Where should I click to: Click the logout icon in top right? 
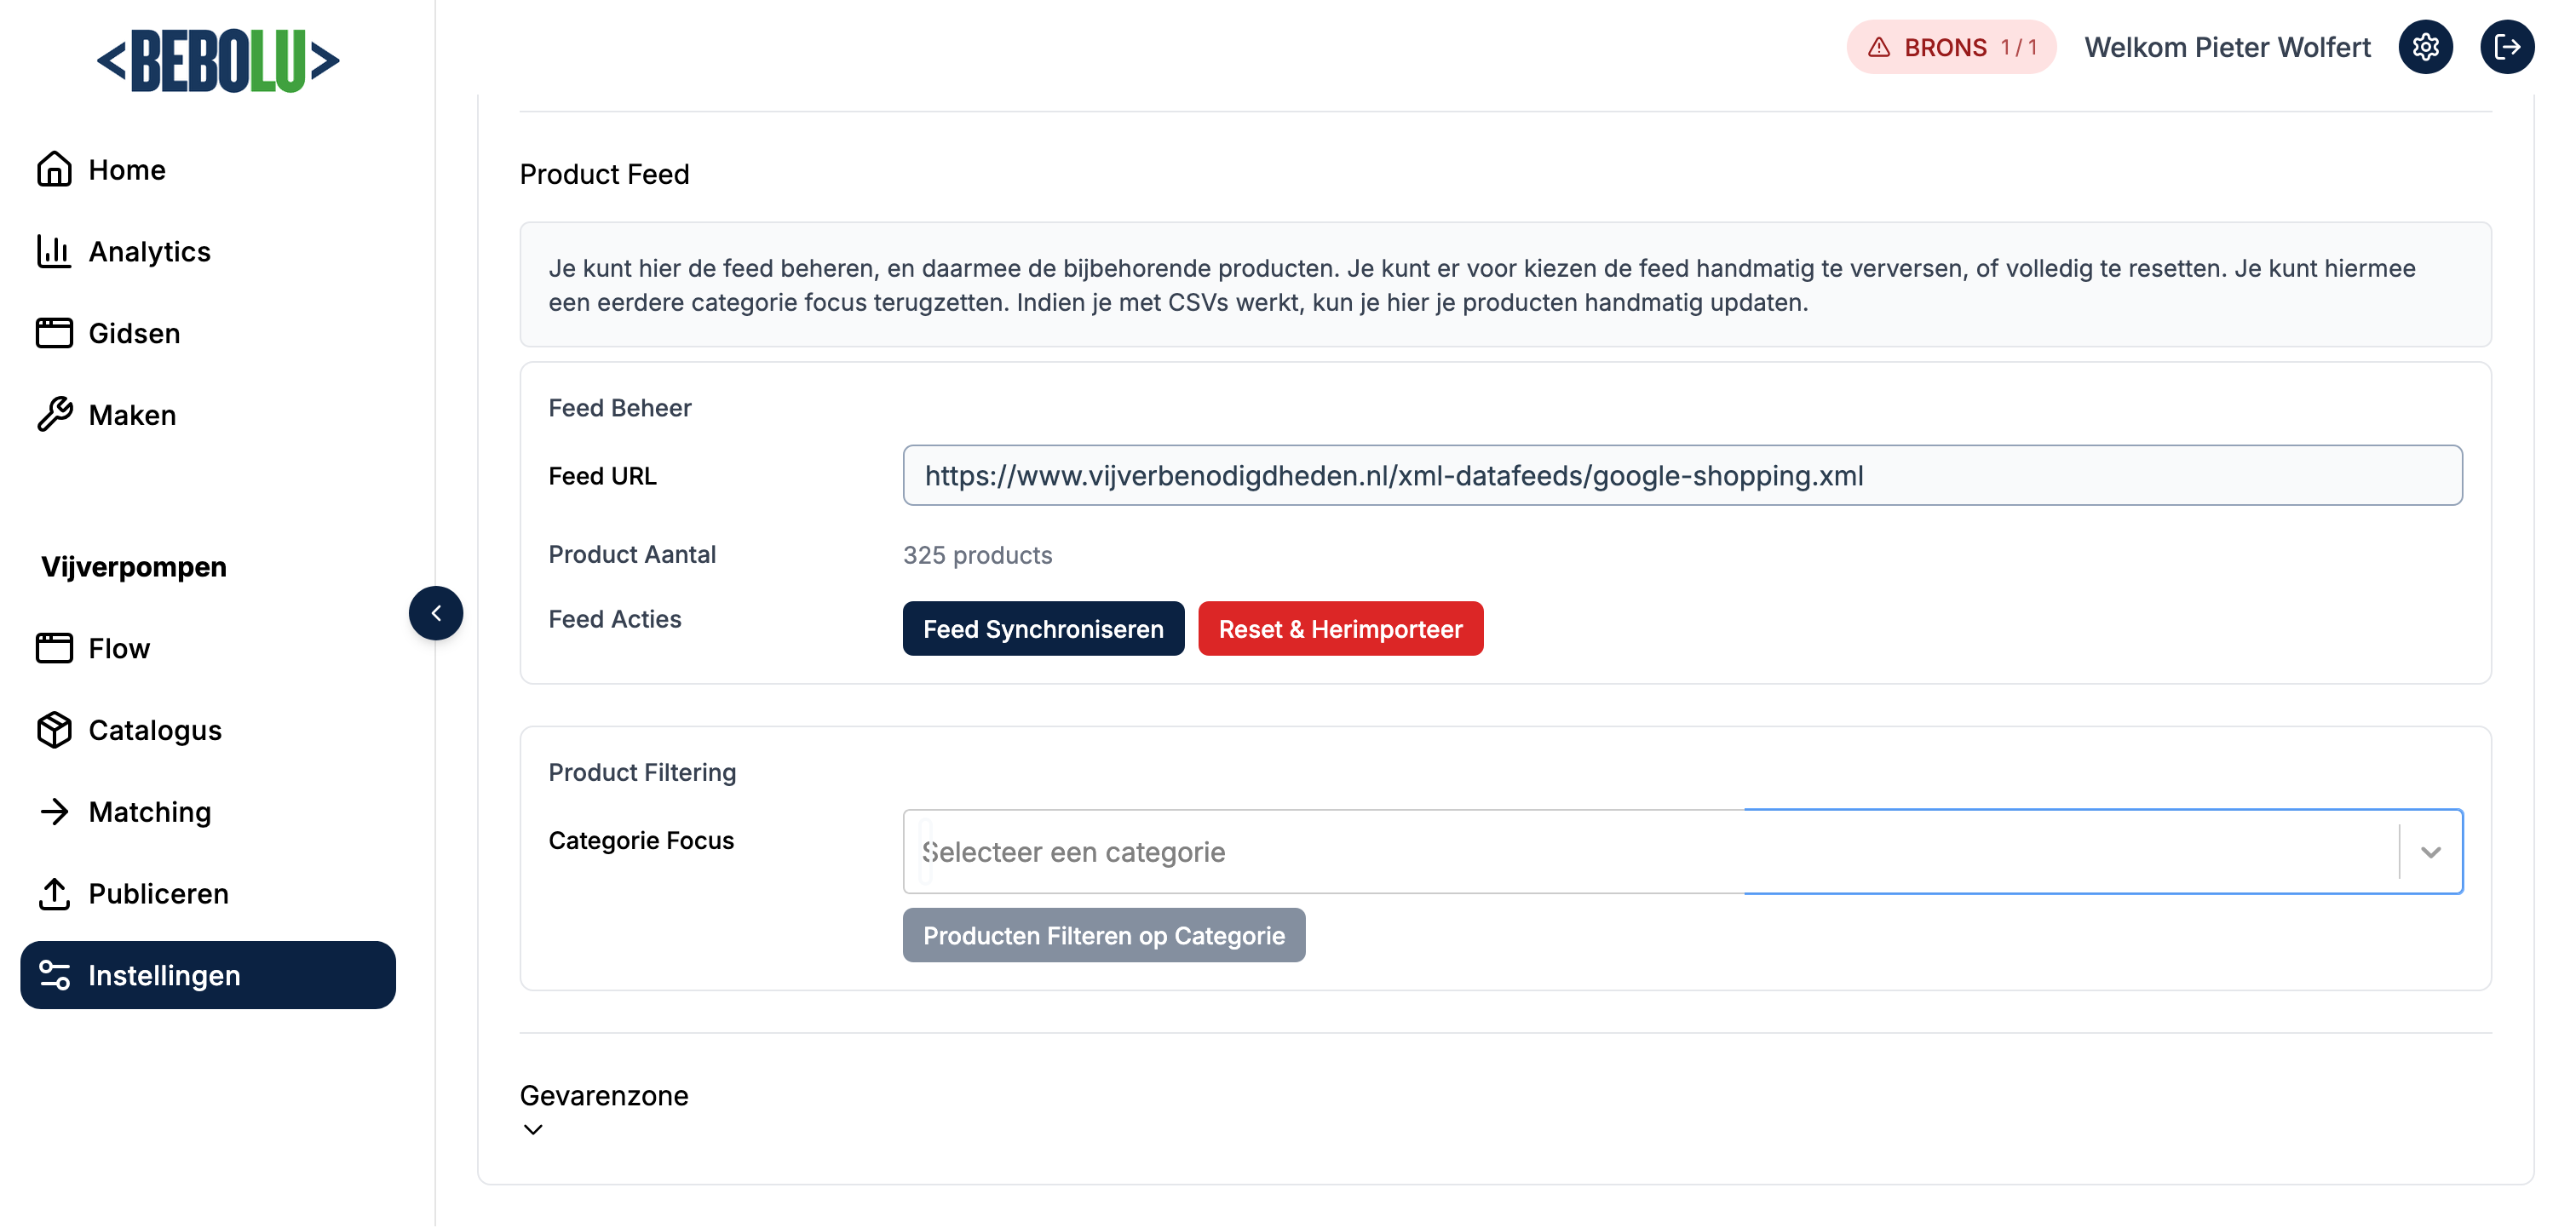2506,47
